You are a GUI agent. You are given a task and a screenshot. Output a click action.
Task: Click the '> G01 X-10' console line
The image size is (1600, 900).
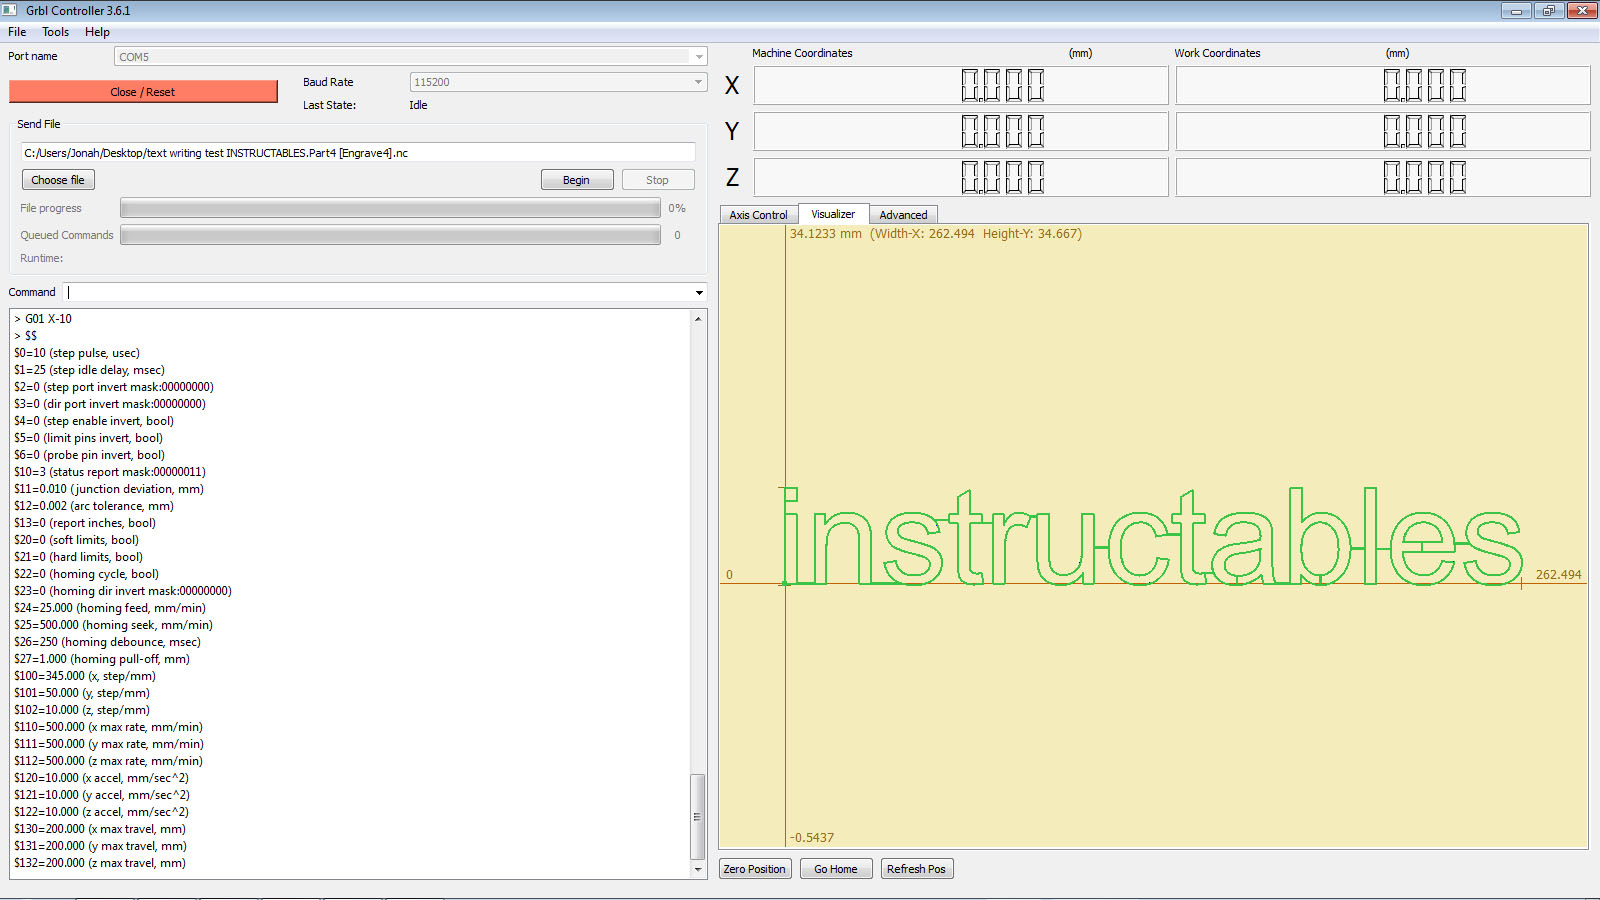click(x=43, y=319)
